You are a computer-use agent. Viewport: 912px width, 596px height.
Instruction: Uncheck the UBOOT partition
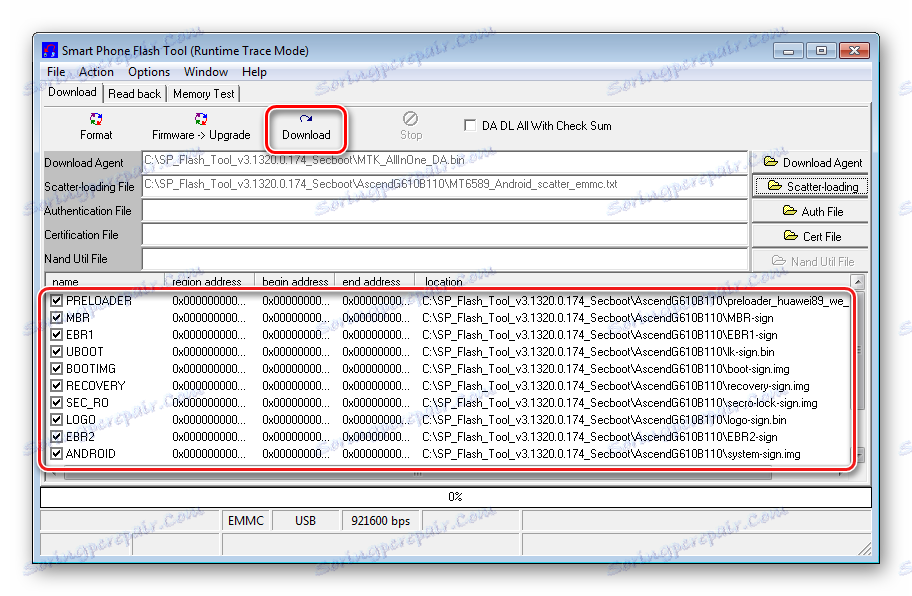click(x=56, y=352)
